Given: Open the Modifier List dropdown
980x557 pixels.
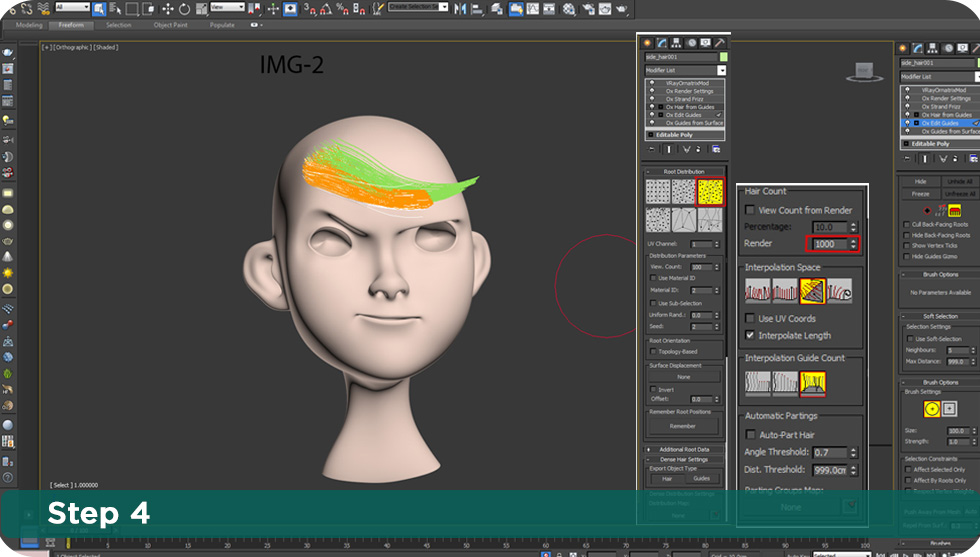Looking at the screenshot, I should (x=722, y=71).
